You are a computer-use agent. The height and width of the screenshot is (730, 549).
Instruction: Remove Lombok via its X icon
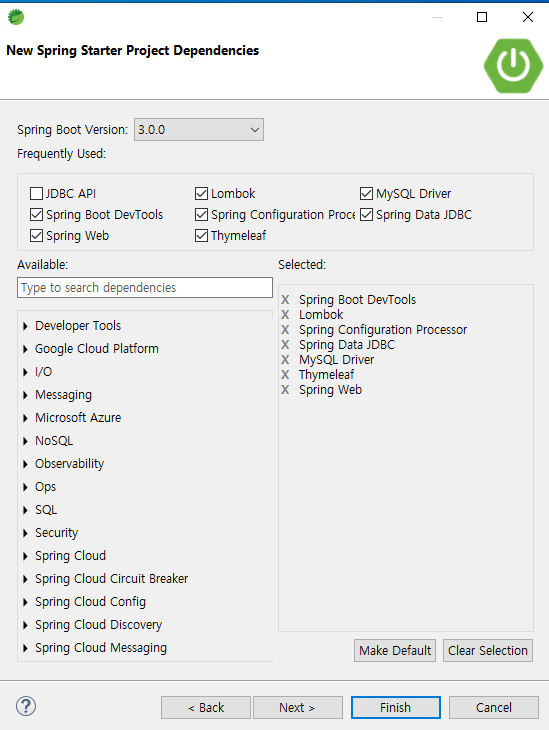(x=285, y=315)
